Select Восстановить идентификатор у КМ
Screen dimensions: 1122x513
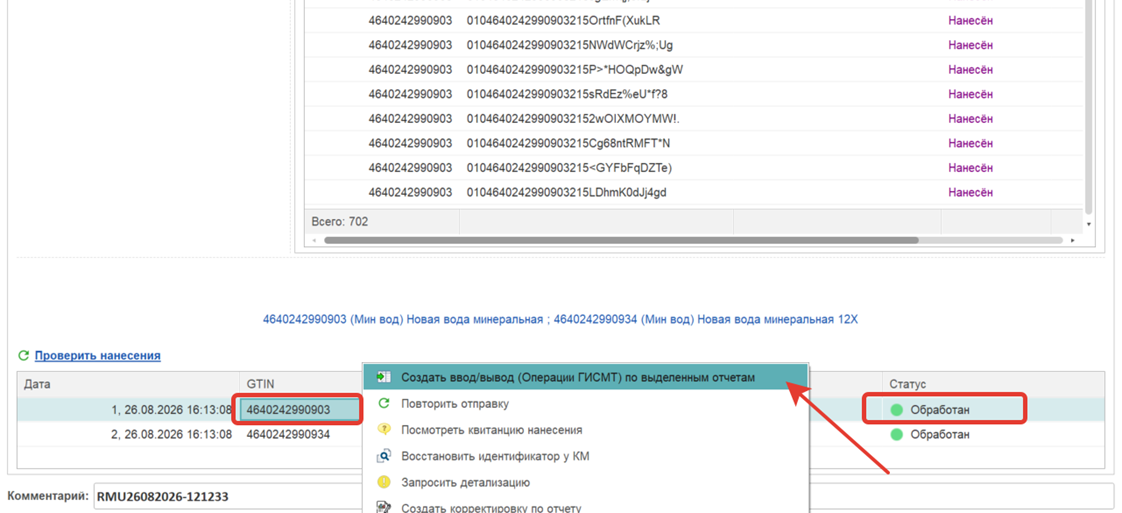(494, 456)
